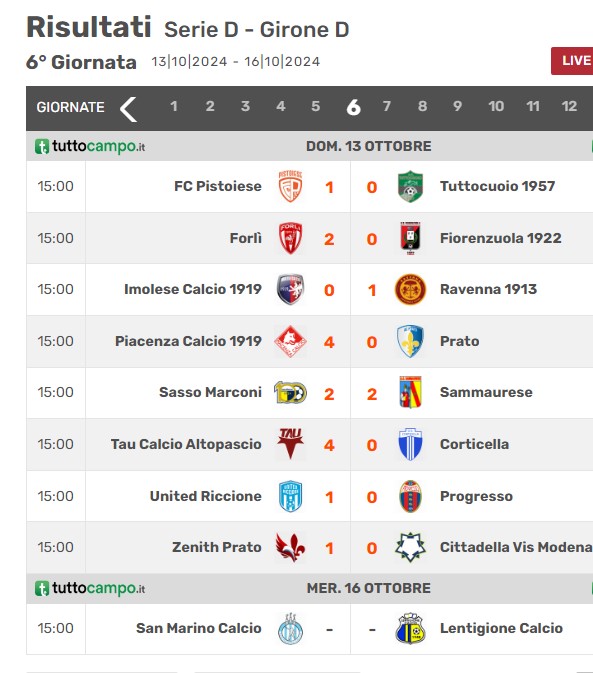This screenshot has height=673, width=593.
Task: Go to previous giornate with left chevron
Action: [128, 109]
